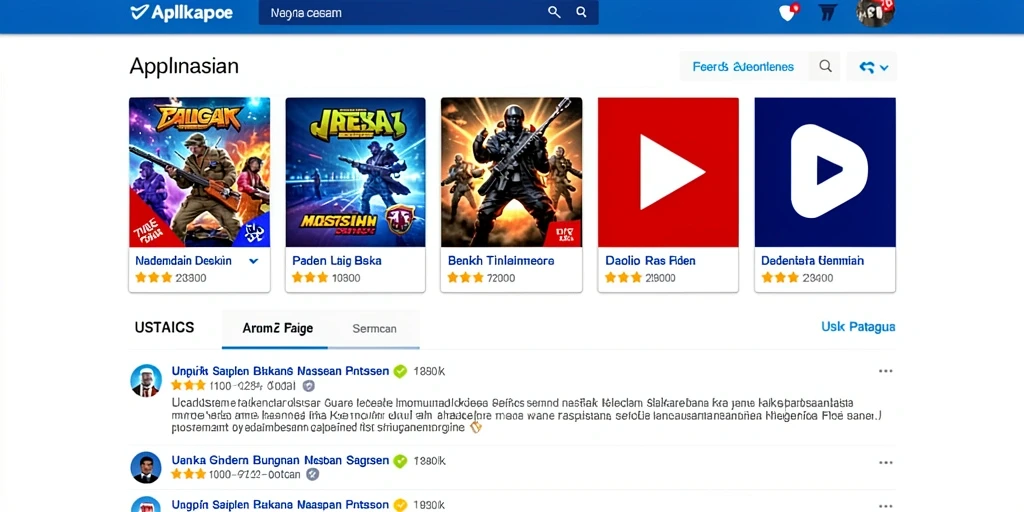Viewport: 1024px width, 512px height.
Task: Click star rating of Daolio Ras Fiden card
Action: [623, 278]
